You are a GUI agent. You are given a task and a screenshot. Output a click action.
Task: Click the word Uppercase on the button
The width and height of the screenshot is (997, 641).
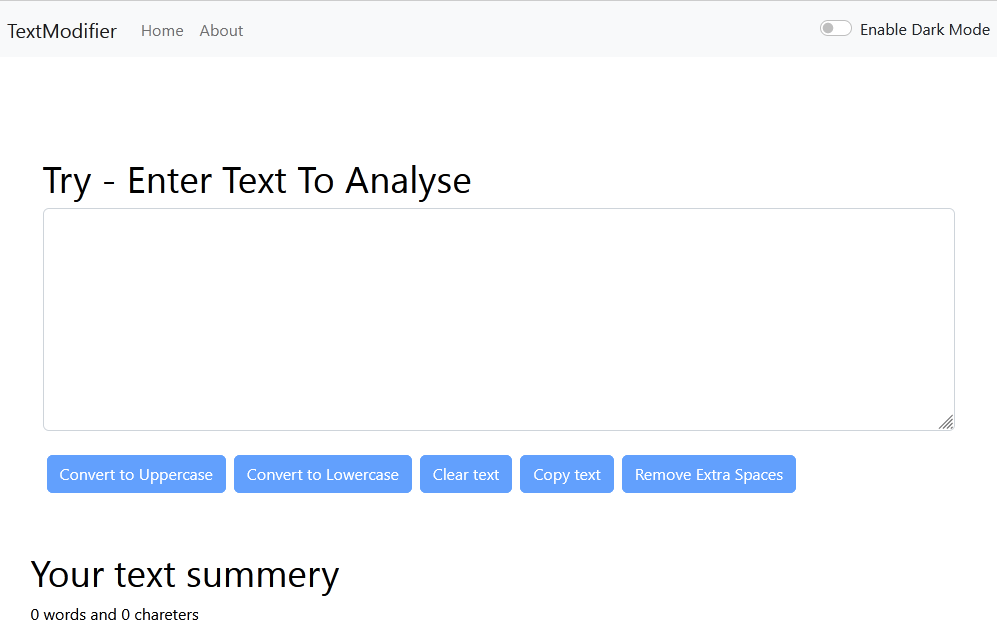pos(176,475)
